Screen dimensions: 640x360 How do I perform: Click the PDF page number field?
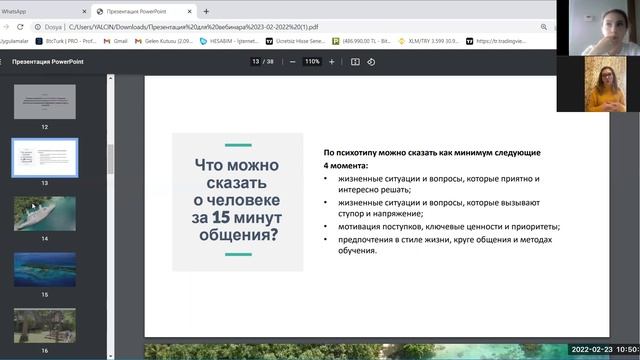tap(256, 62)
